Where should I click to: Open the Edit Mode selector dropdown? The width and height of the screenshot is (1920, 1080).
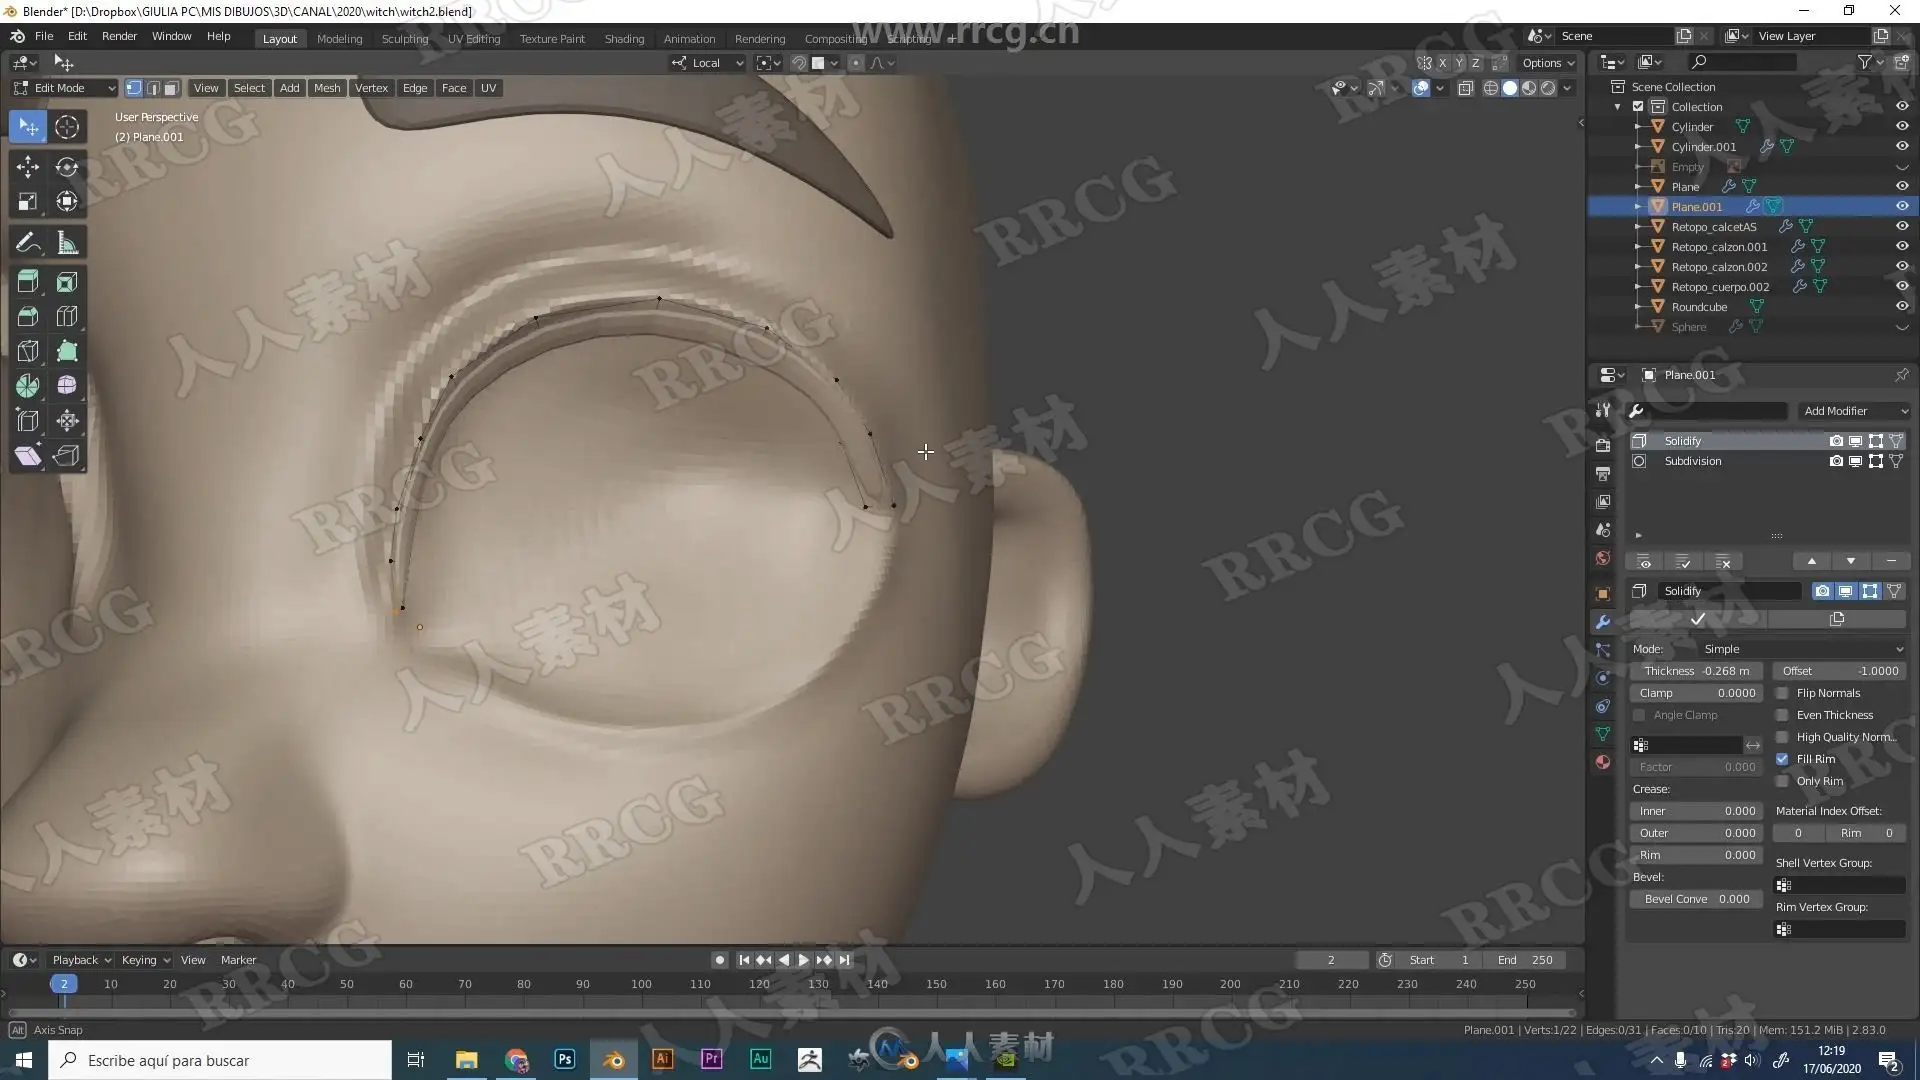click(x=65, y=88)
